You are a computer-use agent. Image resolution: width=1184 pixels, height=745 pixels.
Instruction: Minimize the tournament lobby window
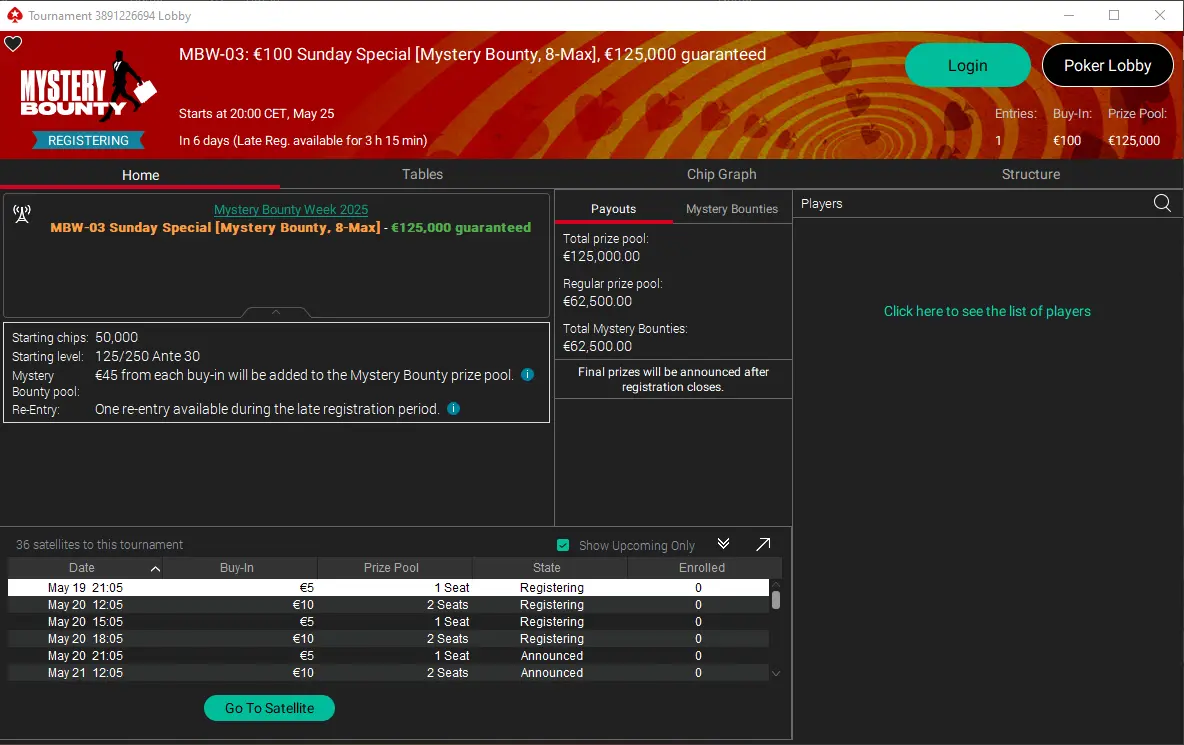click(1068, 15)
